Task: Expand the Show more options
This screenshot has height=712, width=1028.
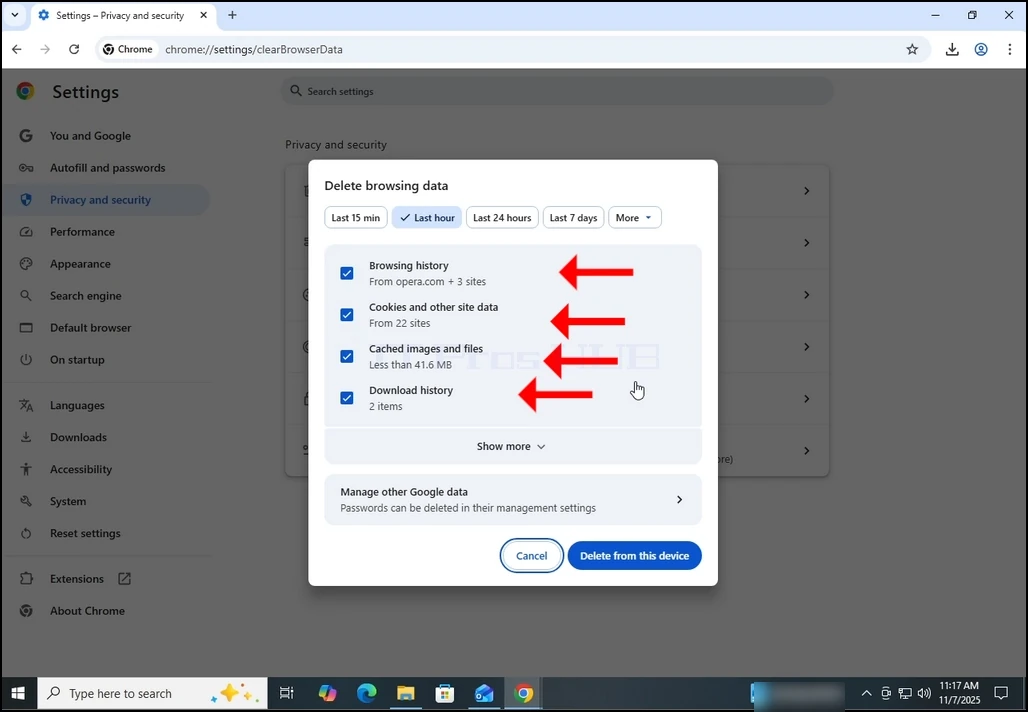Action: (513, 446)
